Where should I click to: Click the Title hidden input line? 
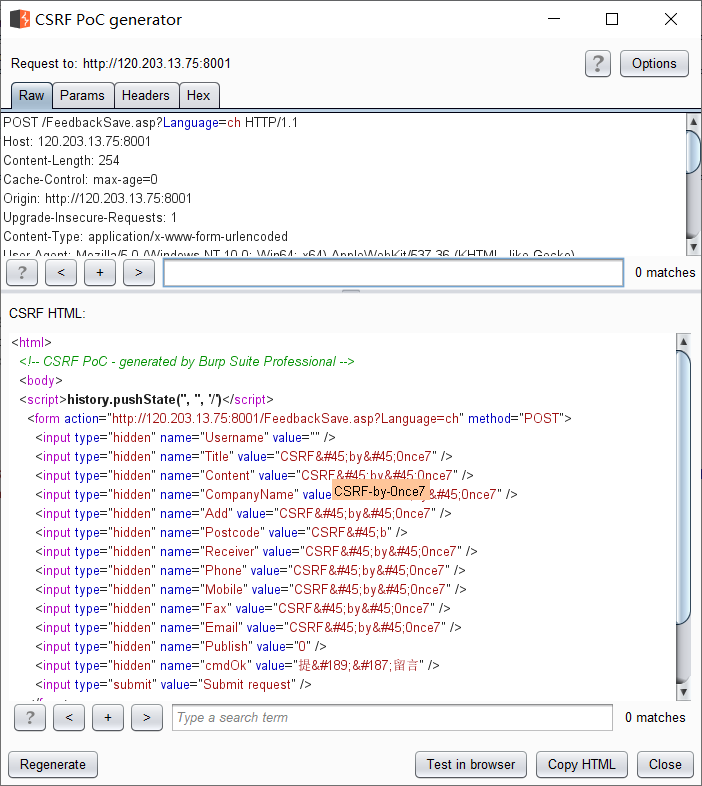click(244, 457)
